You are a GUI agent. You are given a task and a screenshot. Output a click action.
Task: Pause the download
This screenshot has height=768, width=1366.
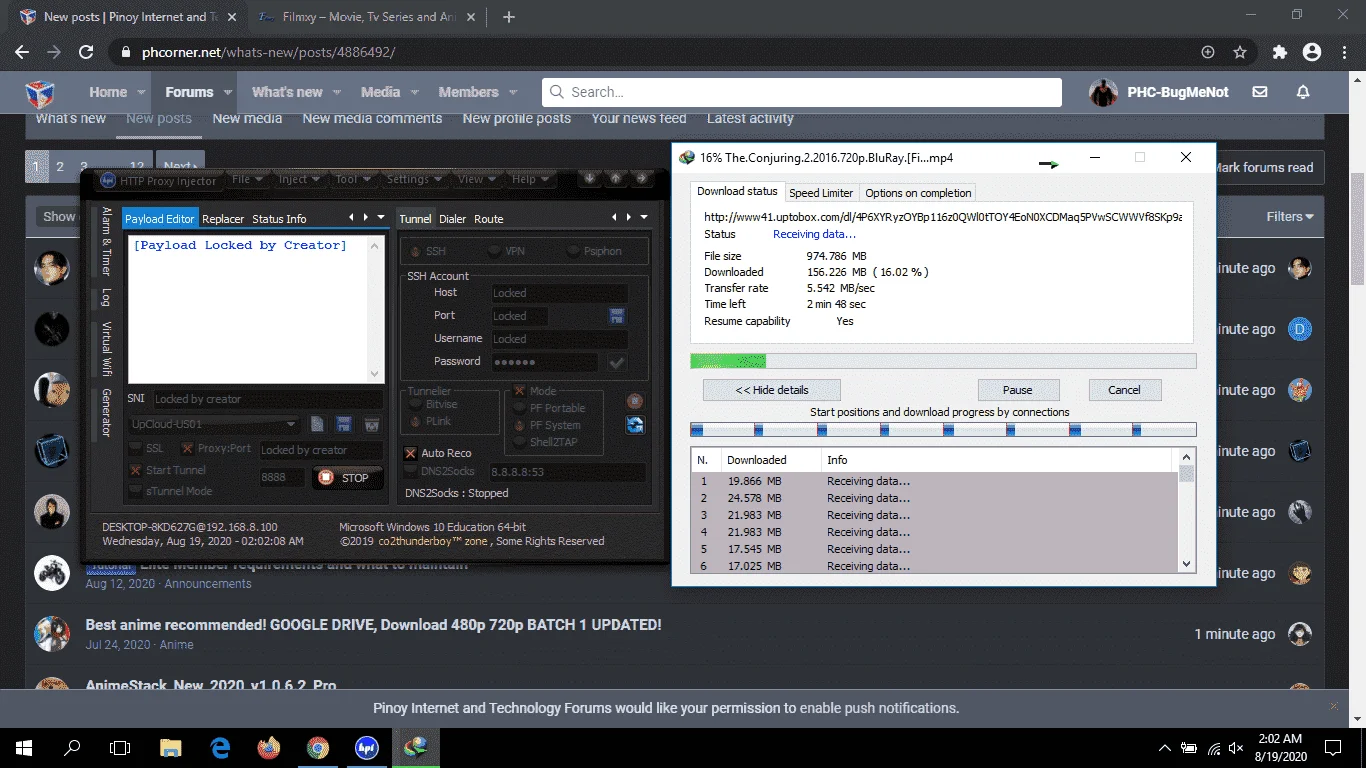click(1017, 390)
